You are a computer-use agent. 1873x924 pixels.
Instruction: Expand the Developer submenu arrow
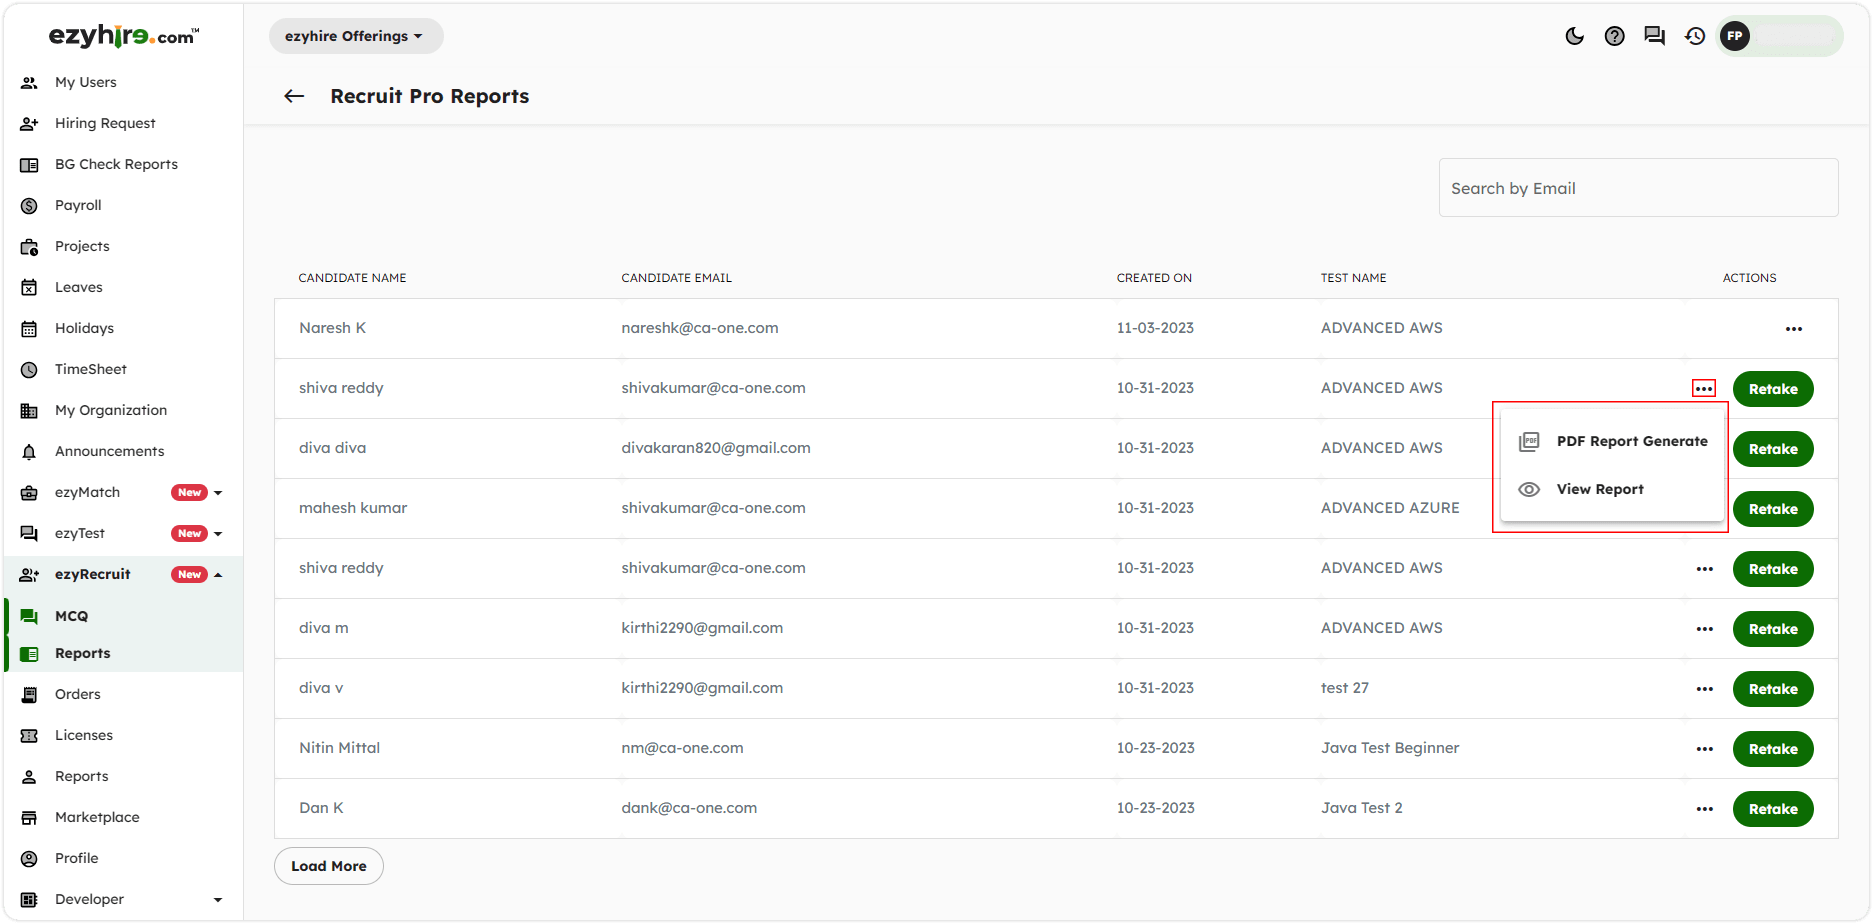click(x=218, y=899)
